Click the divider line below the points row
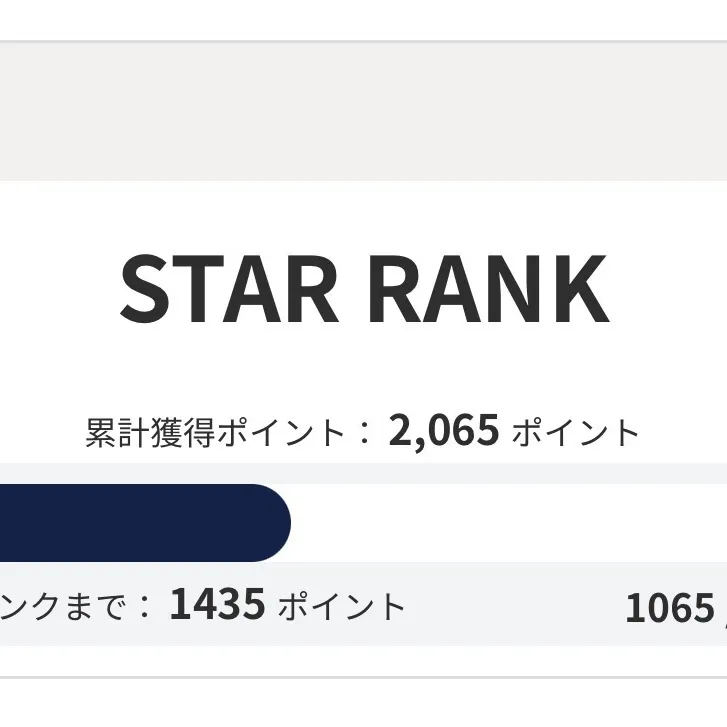This screenshot has height=727, width=727. 363,677
